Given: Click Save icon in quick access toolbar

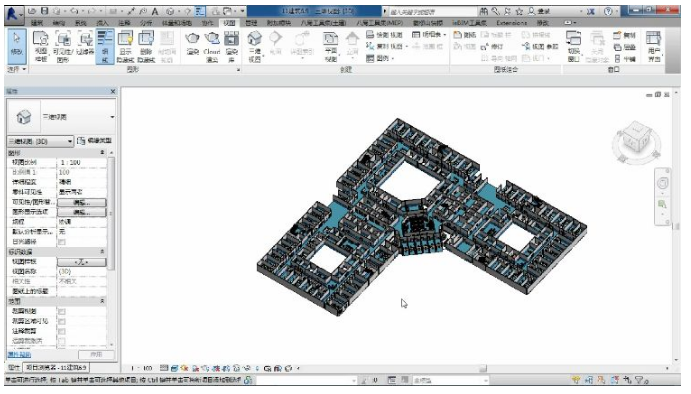Looking at the screenshot, I should pos(44,11).
